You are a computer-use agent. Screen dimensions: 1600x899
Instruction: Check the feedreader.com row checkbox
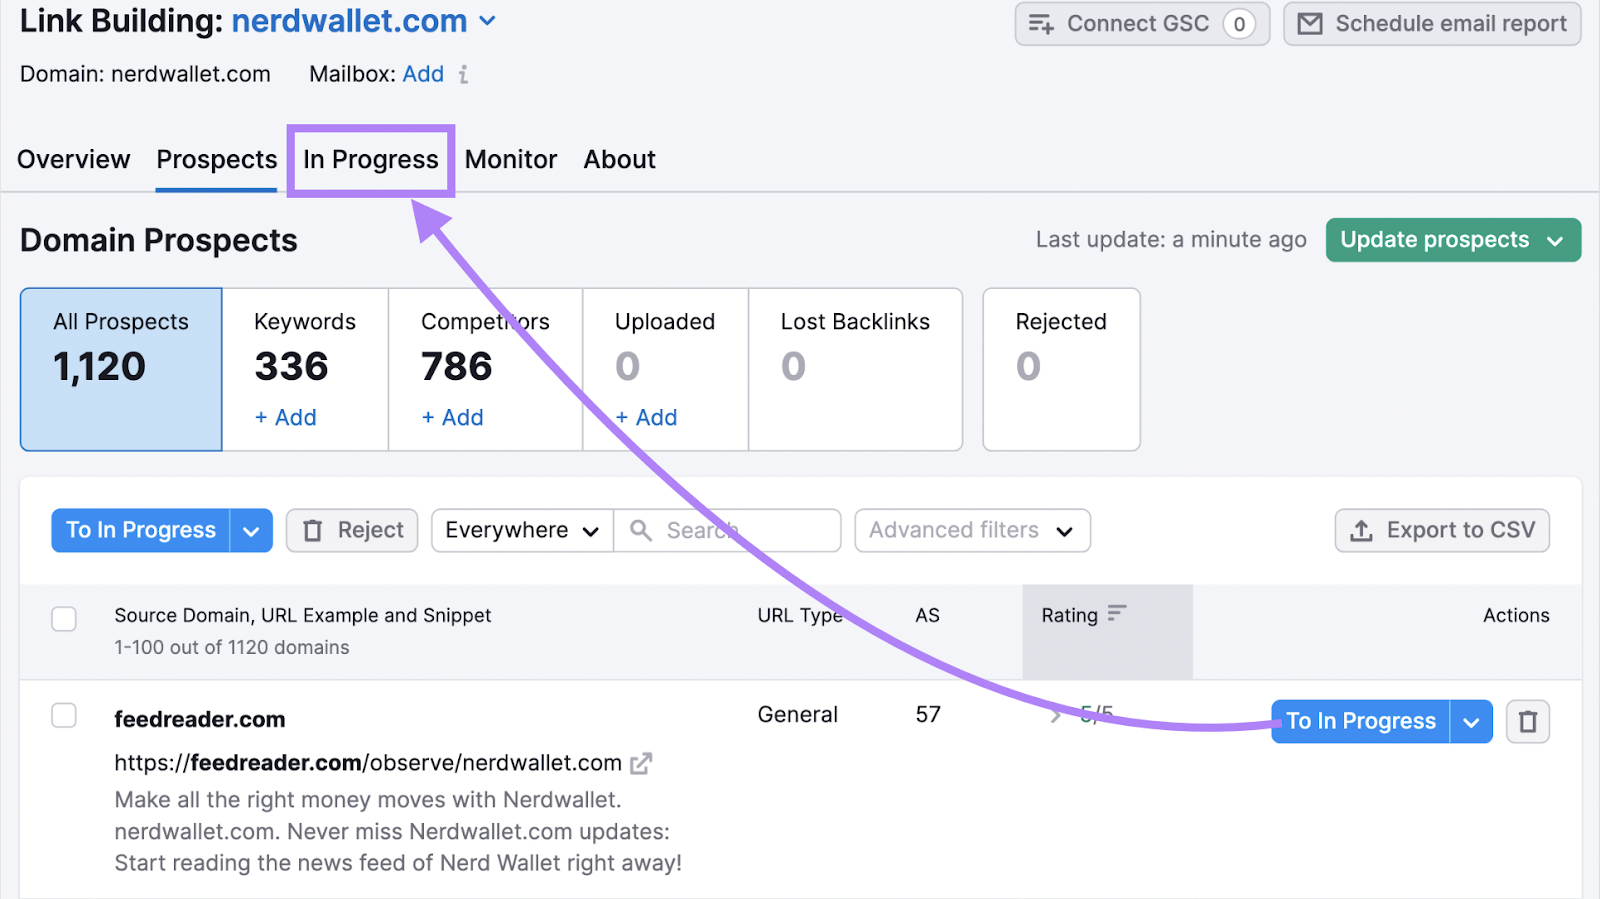coord(64,715)
